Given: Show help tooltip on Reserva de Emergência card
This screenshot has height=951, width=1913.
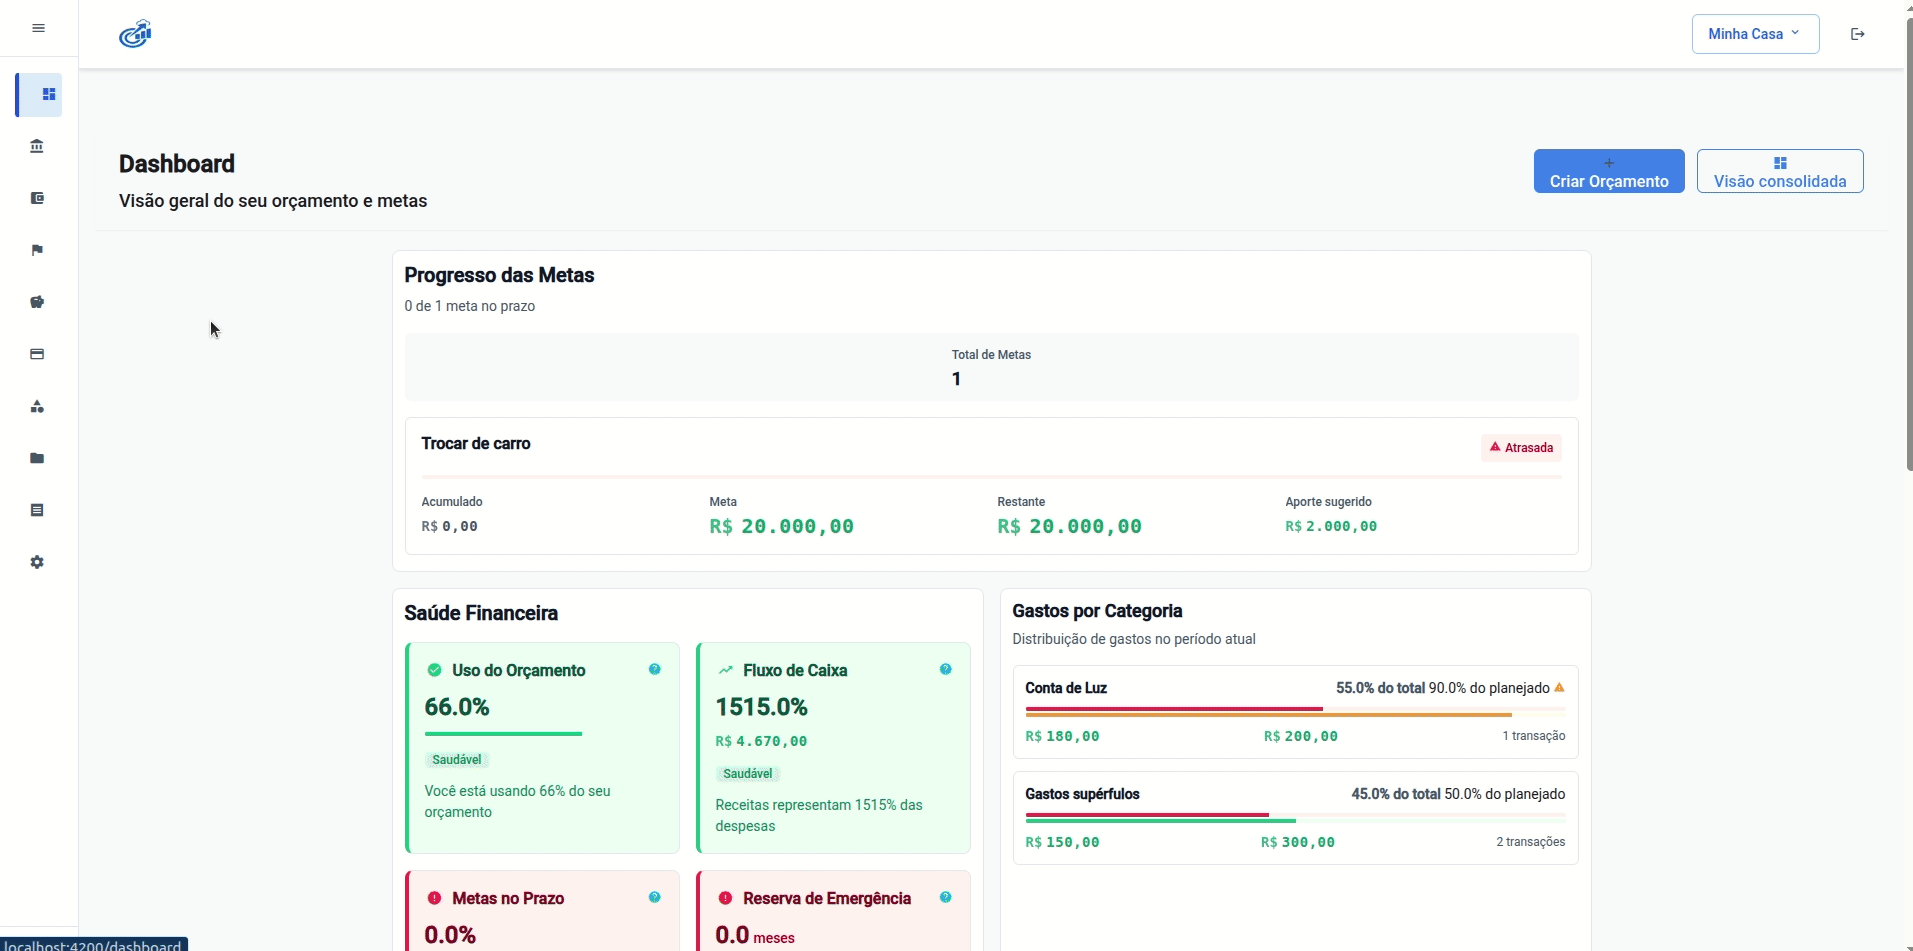Looking at the screenshot, I should pyautogui.click(x=945, y=896).
